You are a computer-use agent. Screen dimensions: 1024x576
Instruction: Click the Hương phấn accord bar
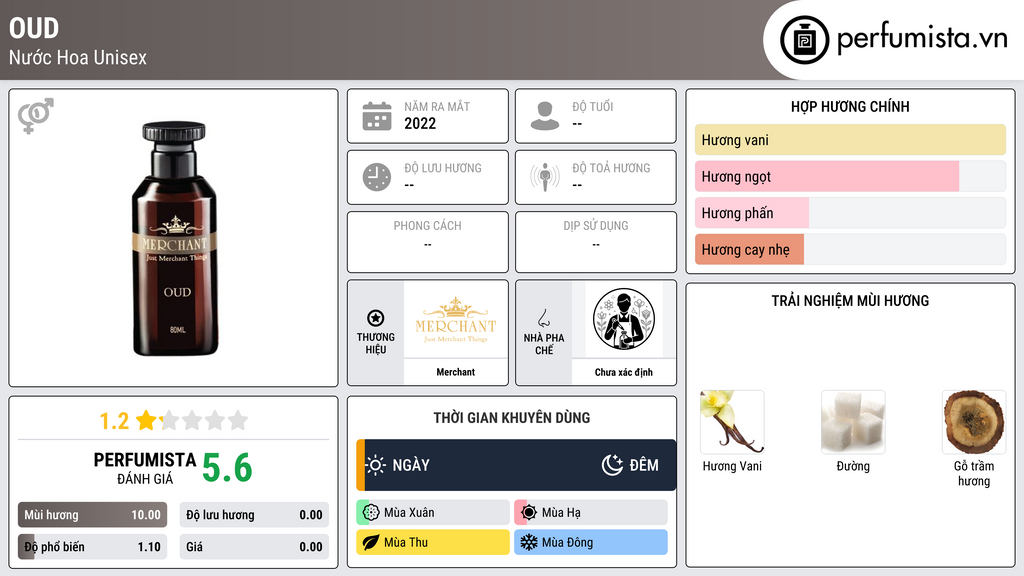click(x=850, y=213)
